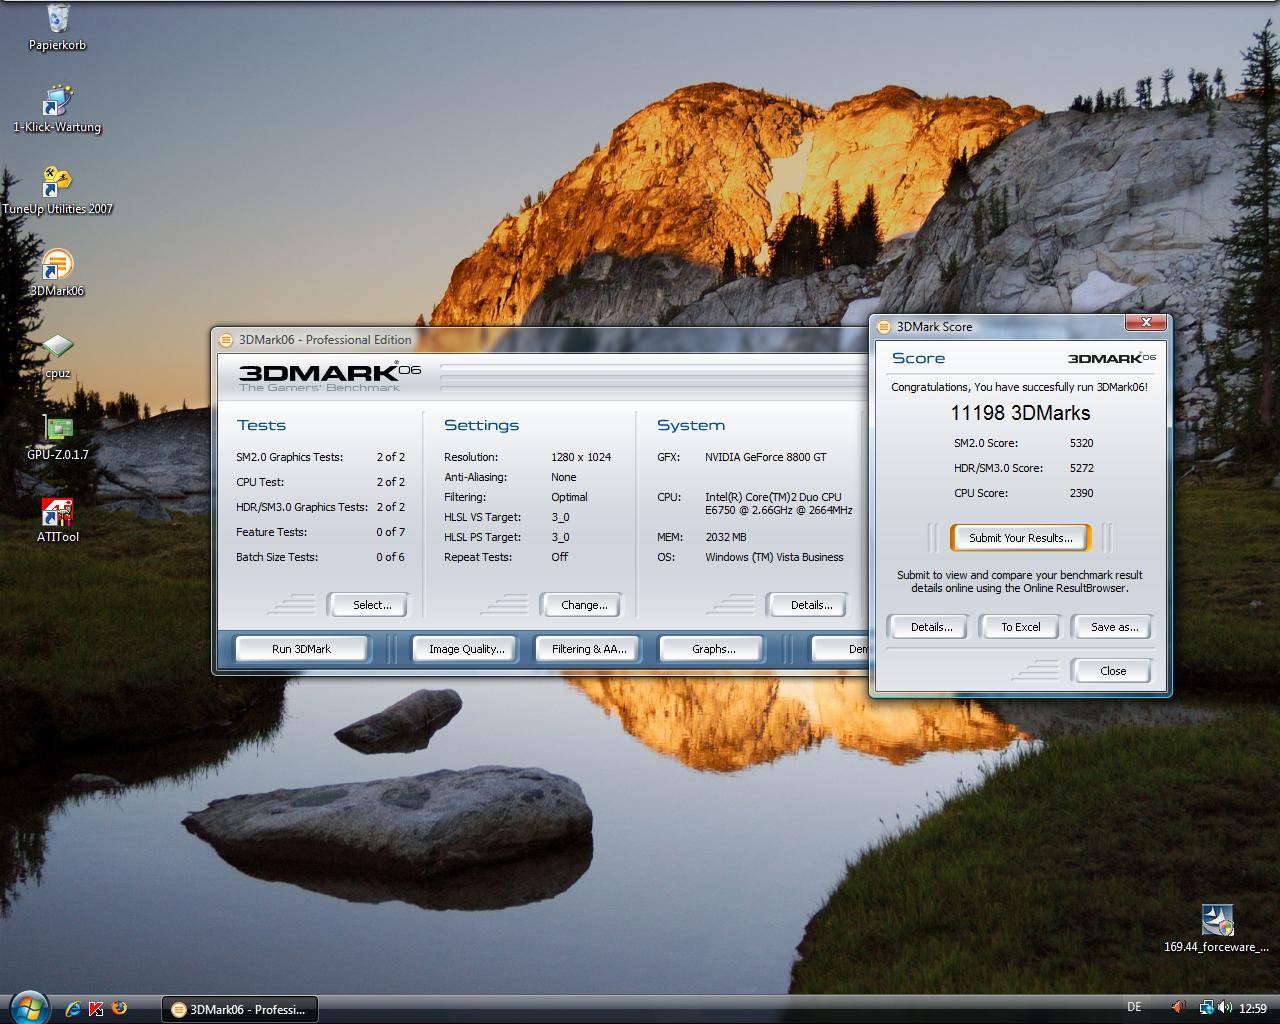Click Change... under Settings

(x=583, y=605)
